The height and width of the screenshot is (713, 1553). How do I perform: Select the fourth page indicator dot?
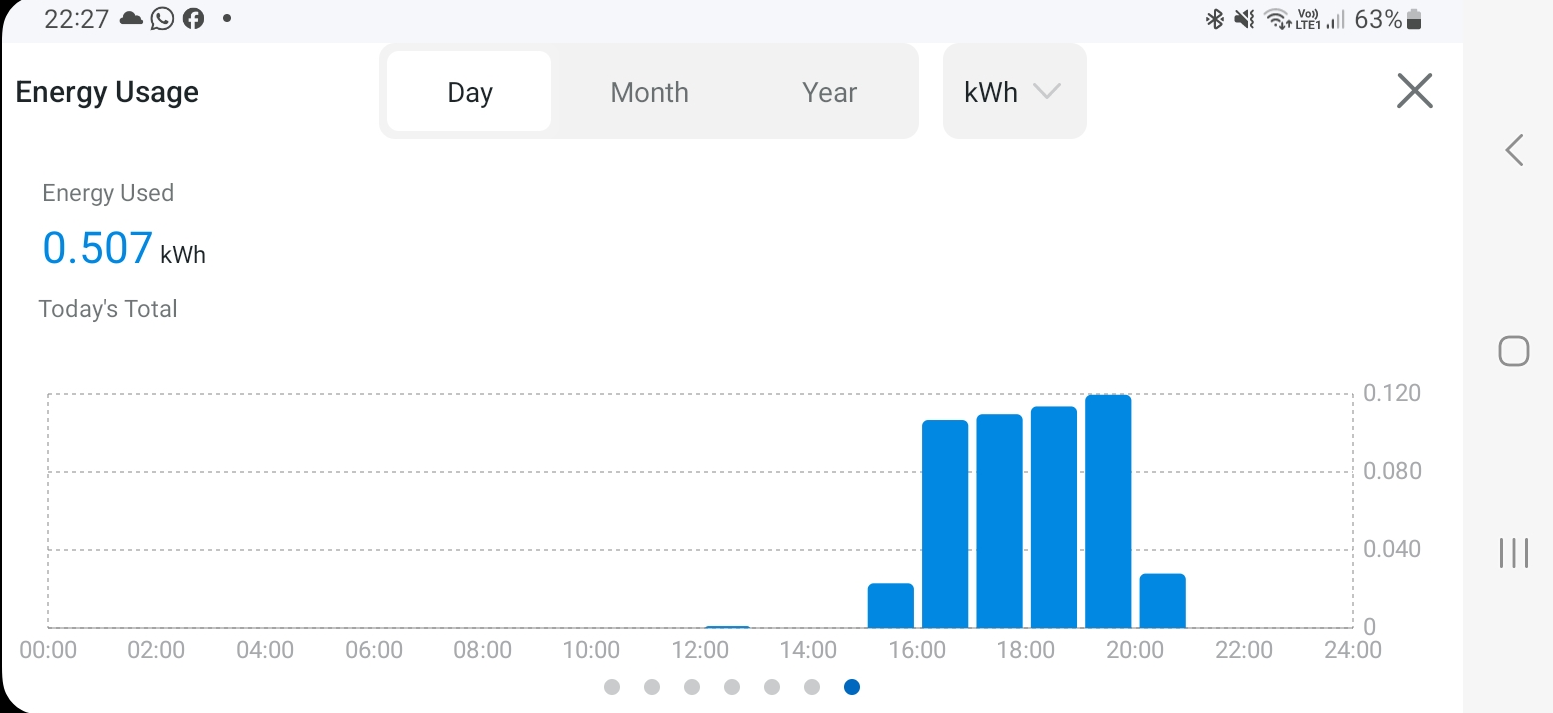click(x=732, y=687)
